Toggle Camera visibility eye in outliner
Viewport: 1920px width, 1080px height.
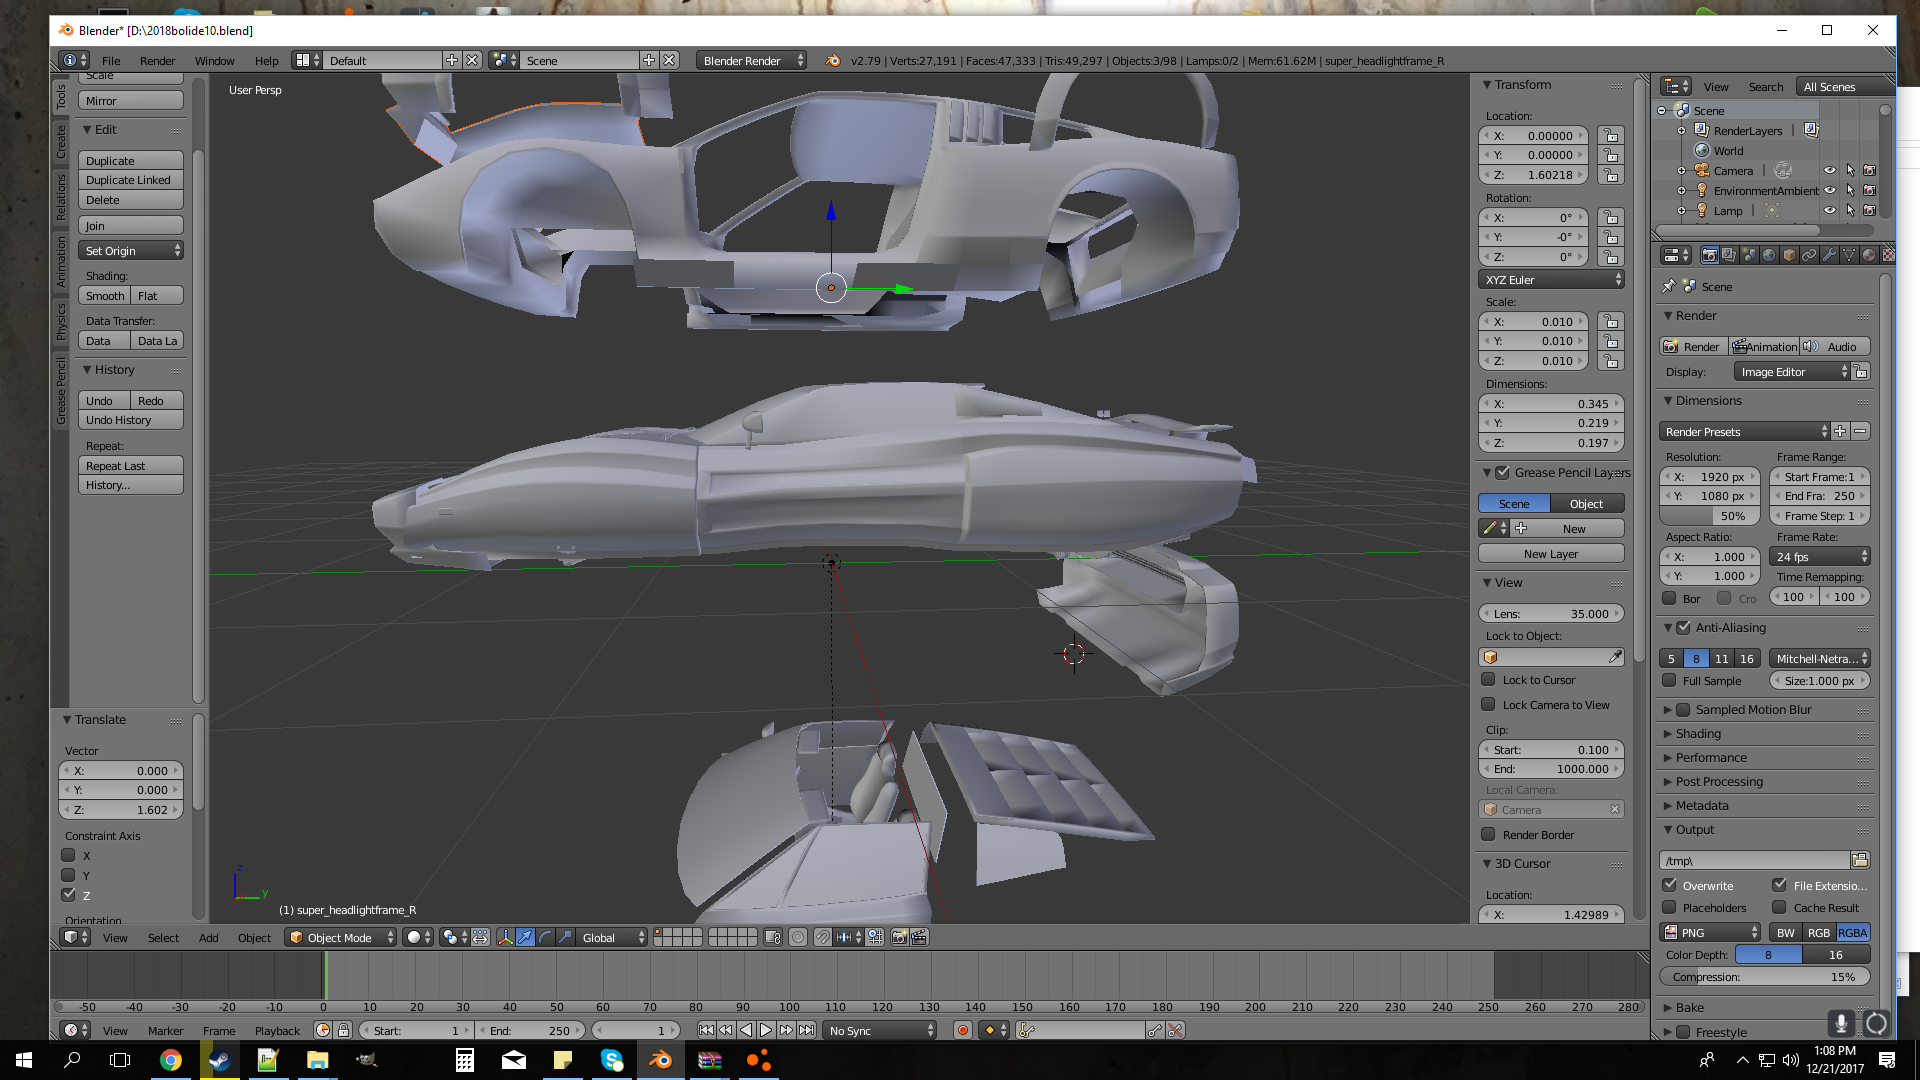[1830, 171]
